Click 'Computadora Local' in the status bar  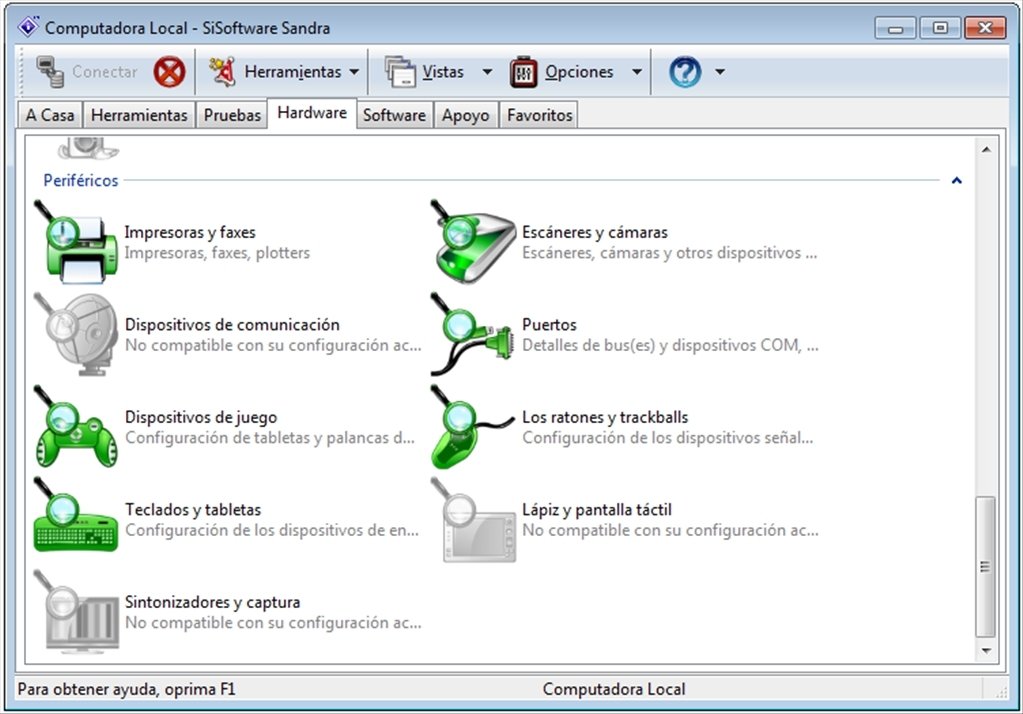click(614, 689)
